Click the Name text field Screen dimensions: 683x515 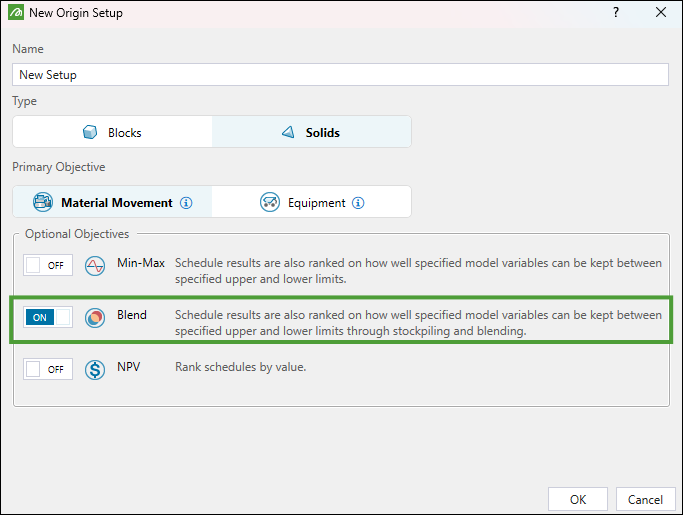pos(342,75)
